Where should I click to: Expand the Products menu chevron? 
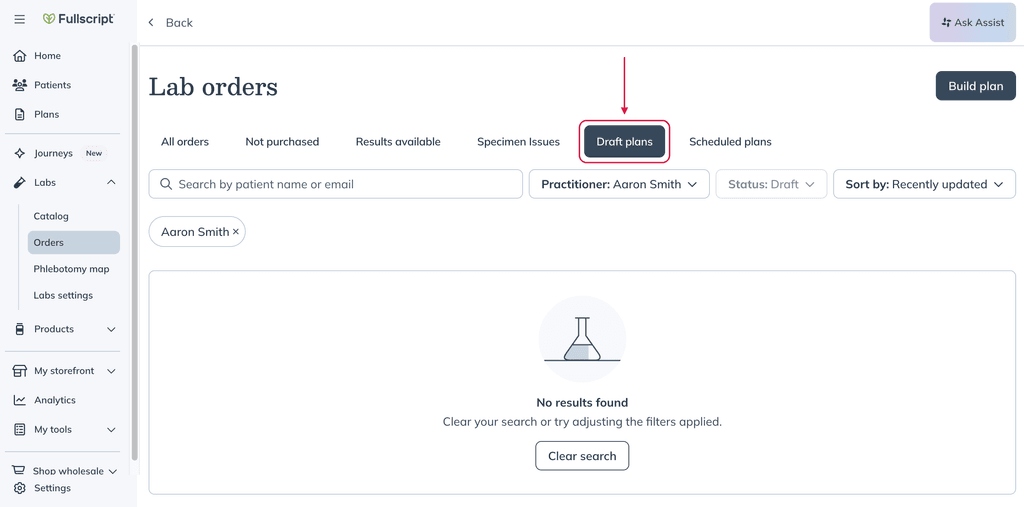(111, 329)
